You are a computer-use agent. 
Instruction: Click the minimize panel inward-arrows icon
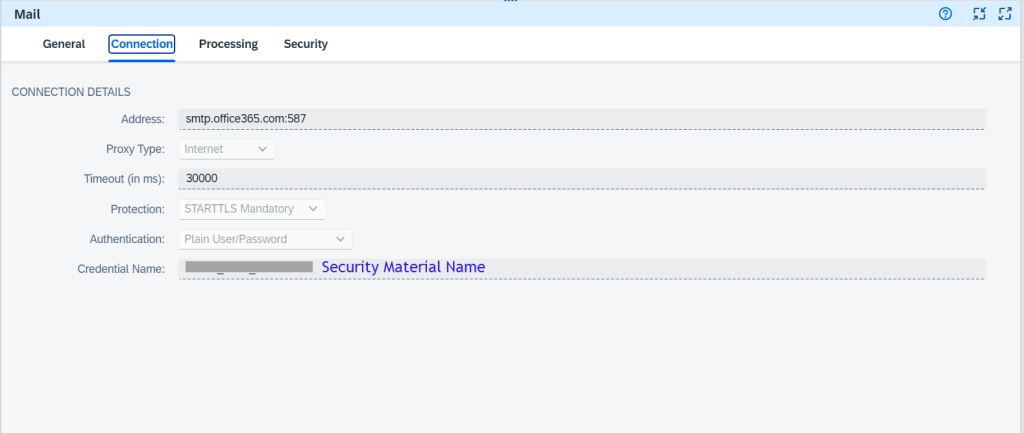click(980, 14)
